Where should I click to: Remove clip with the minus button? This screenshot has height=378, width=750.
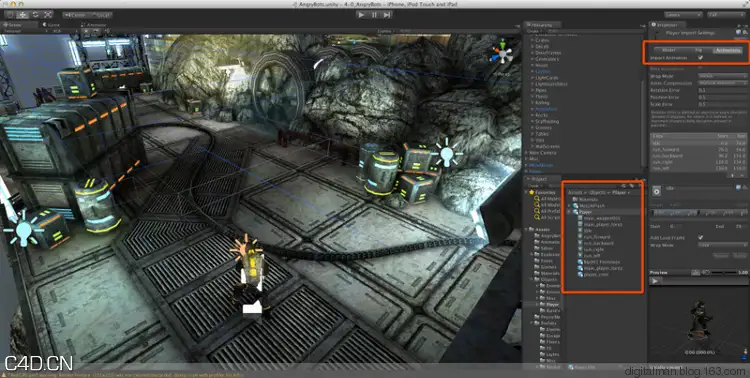pos(742,176)
